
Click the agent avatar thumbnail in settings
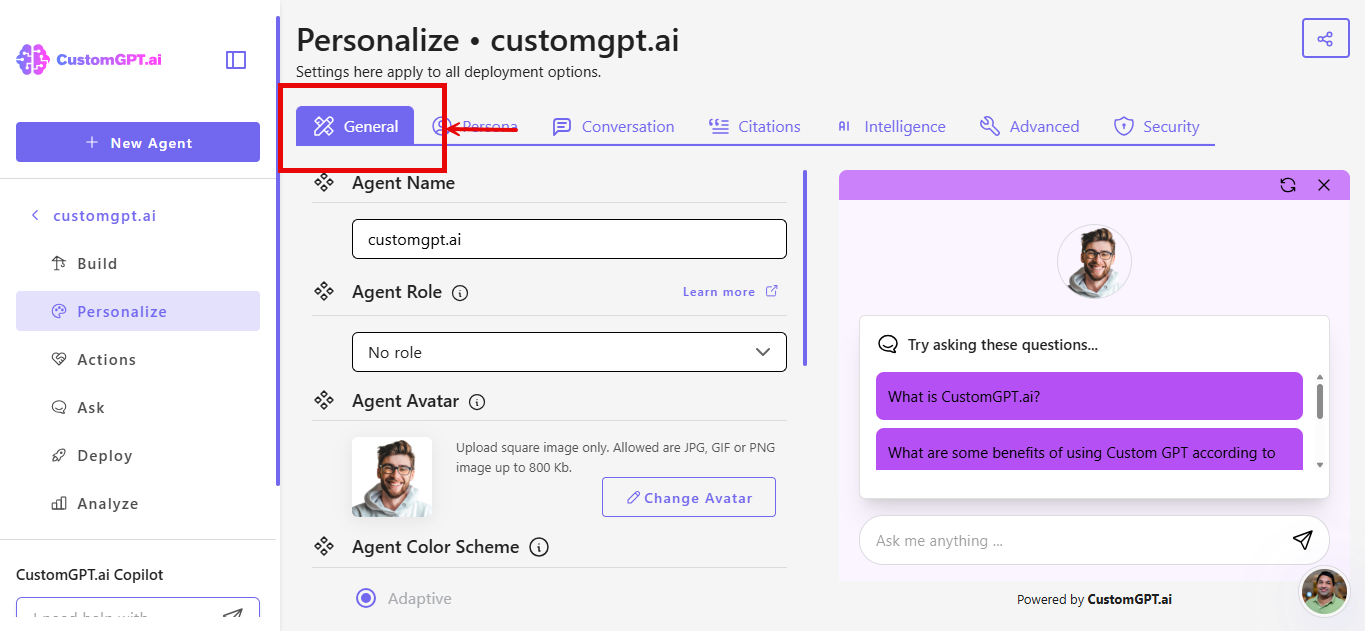tap(392, 477)
